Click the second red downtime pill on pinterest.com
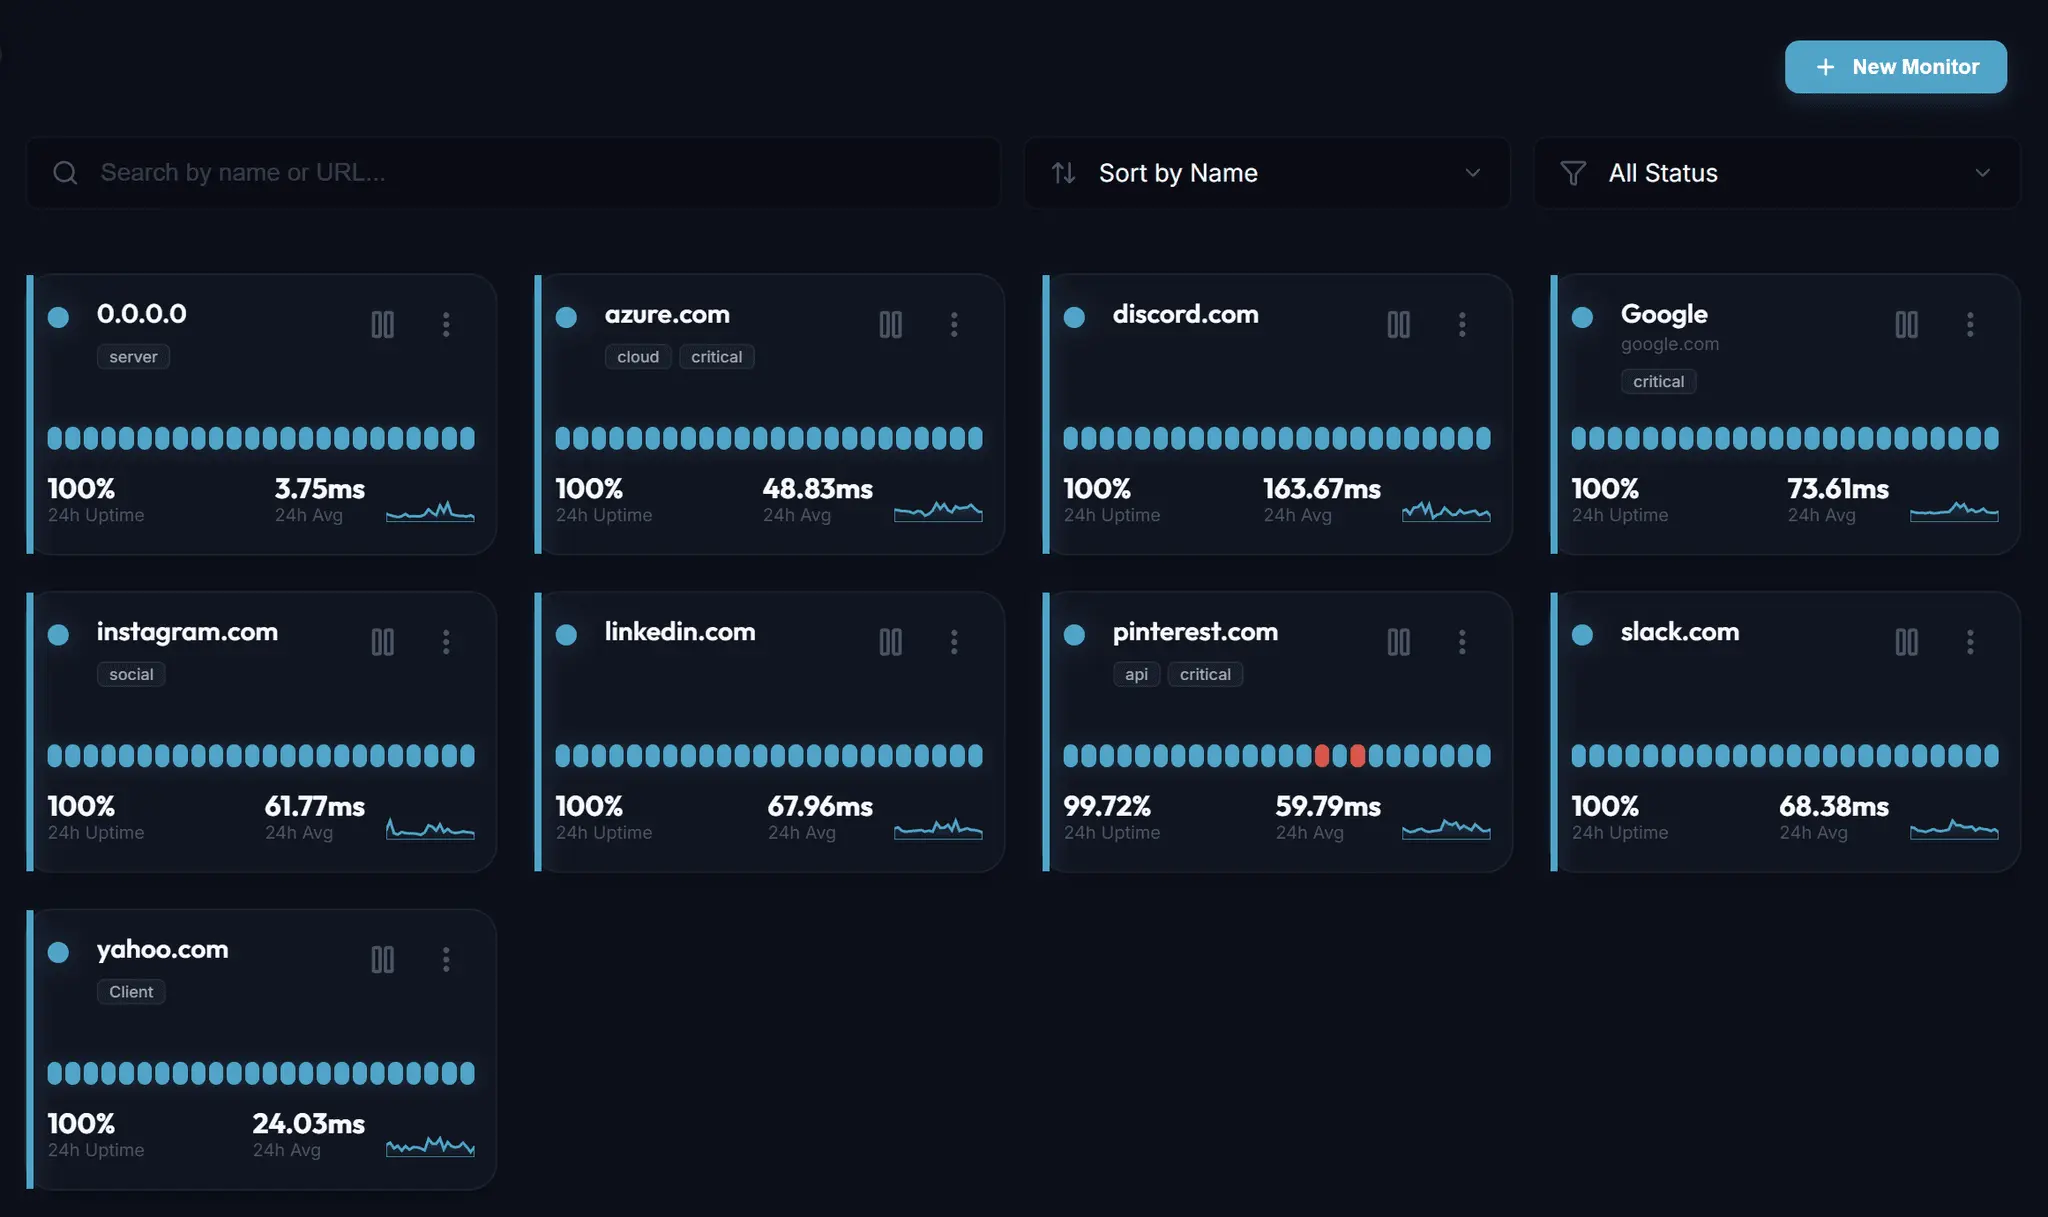 coord(1358,755)
